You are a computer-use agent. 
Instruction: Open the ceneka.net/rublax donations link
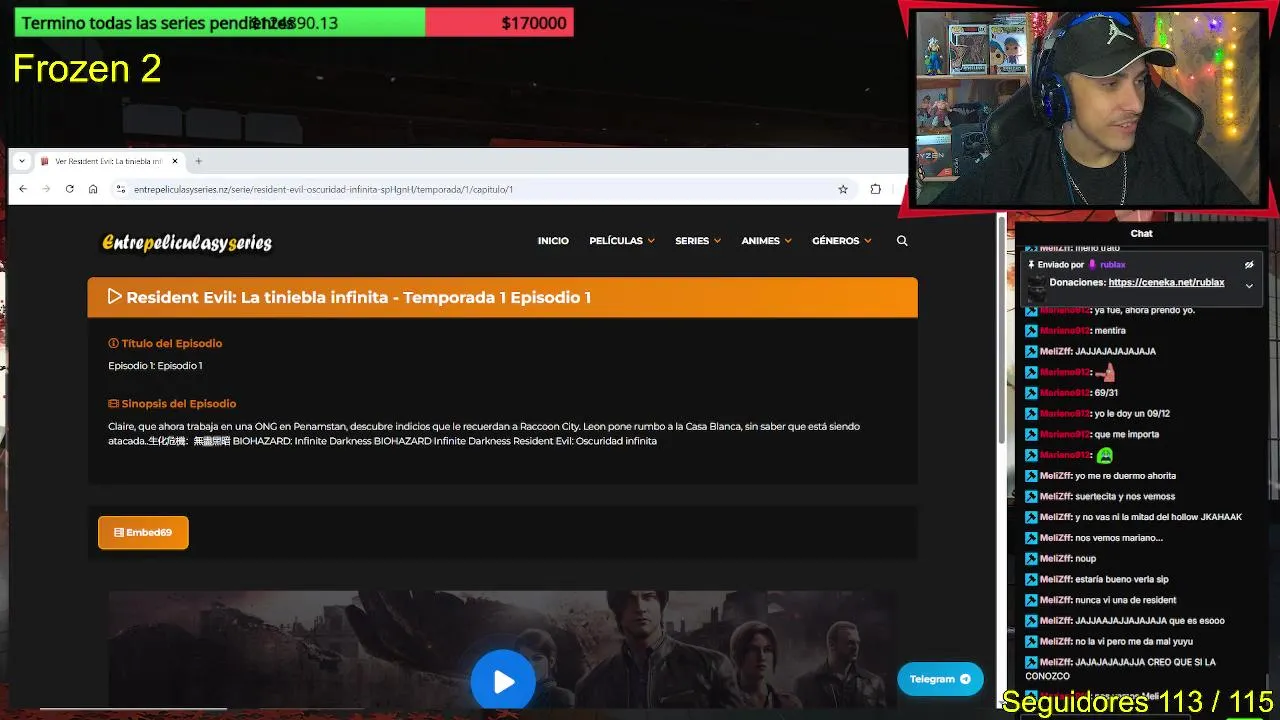point(1166,283)
